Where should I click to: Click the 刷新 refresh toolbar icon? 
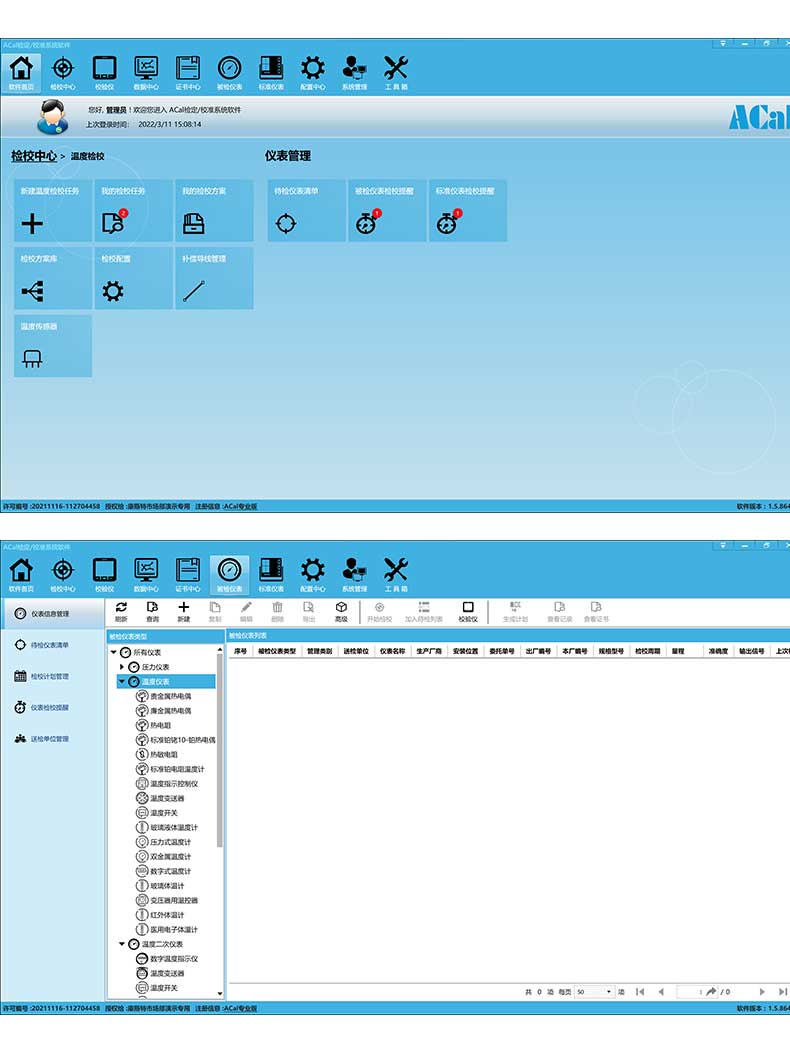(121, 611)
